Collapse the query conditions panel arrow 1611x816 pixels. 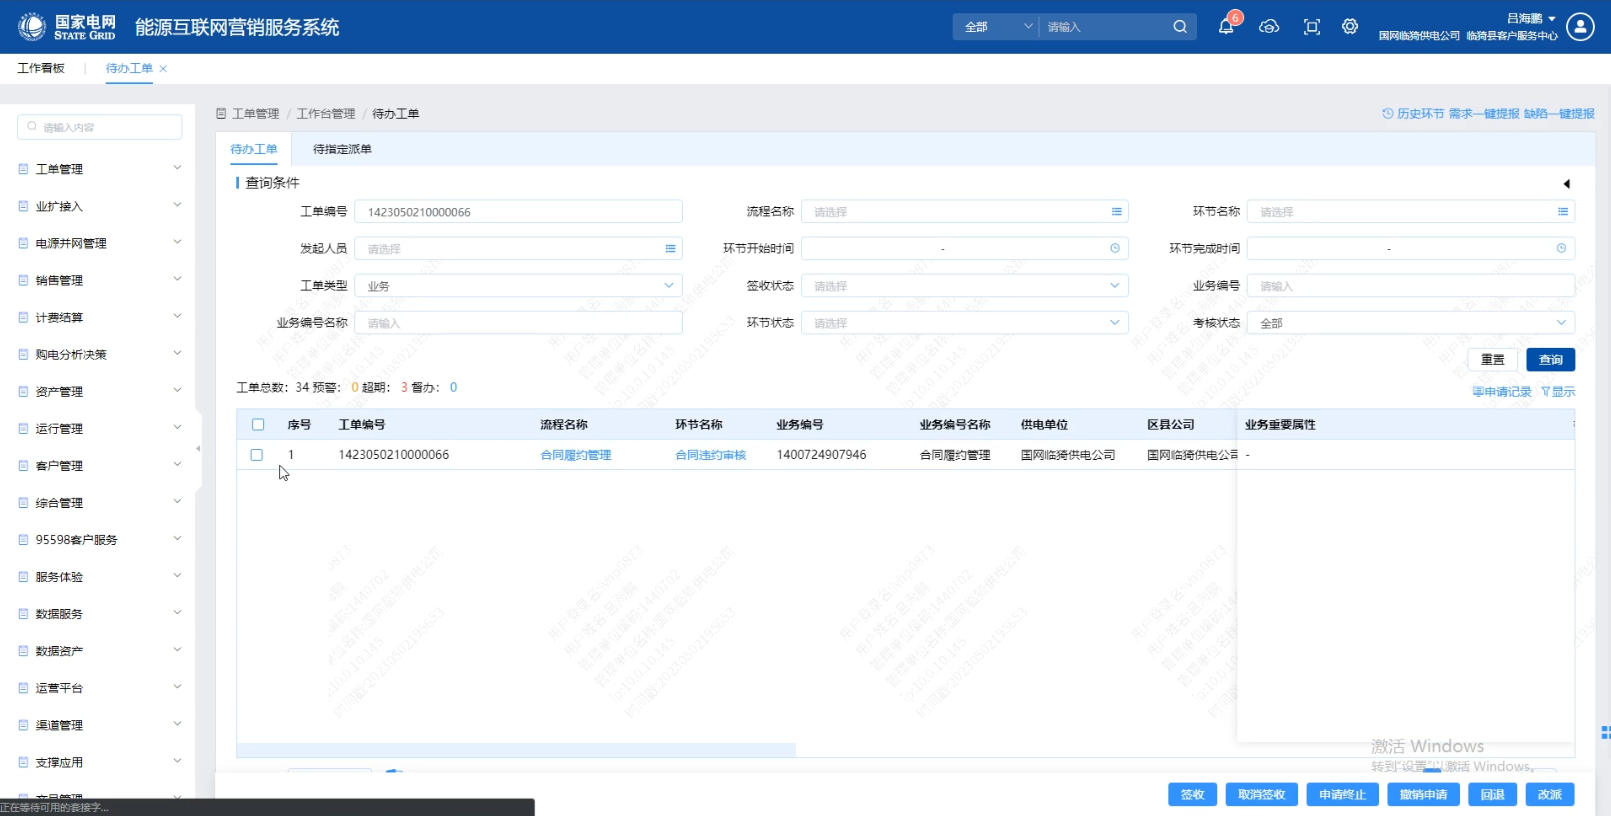[1566, 184]
